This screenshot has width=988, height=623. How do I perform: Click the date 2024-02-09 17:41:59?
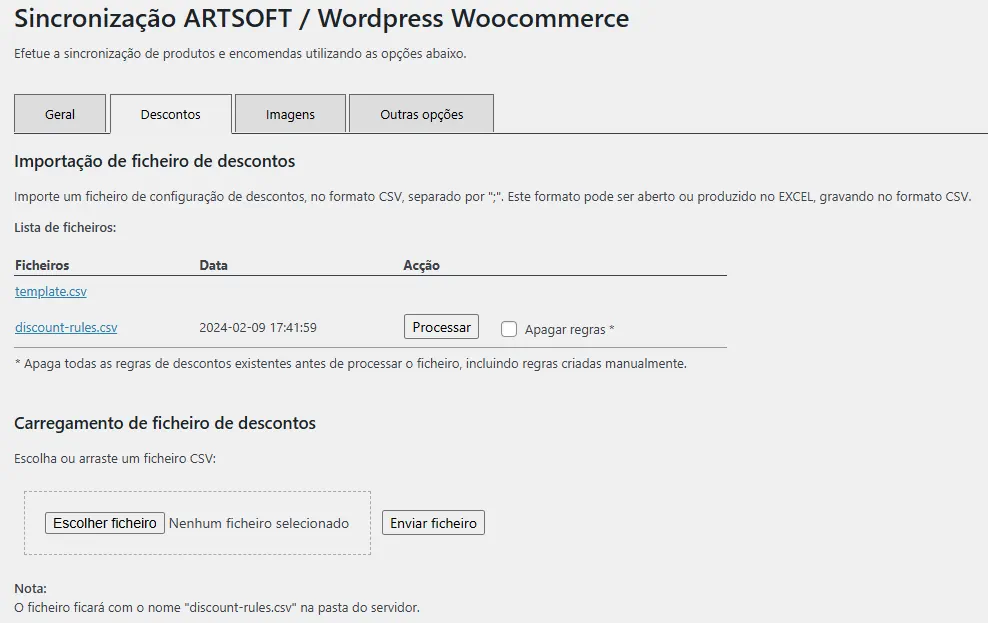pyautogui.click(x=258, y=328)
